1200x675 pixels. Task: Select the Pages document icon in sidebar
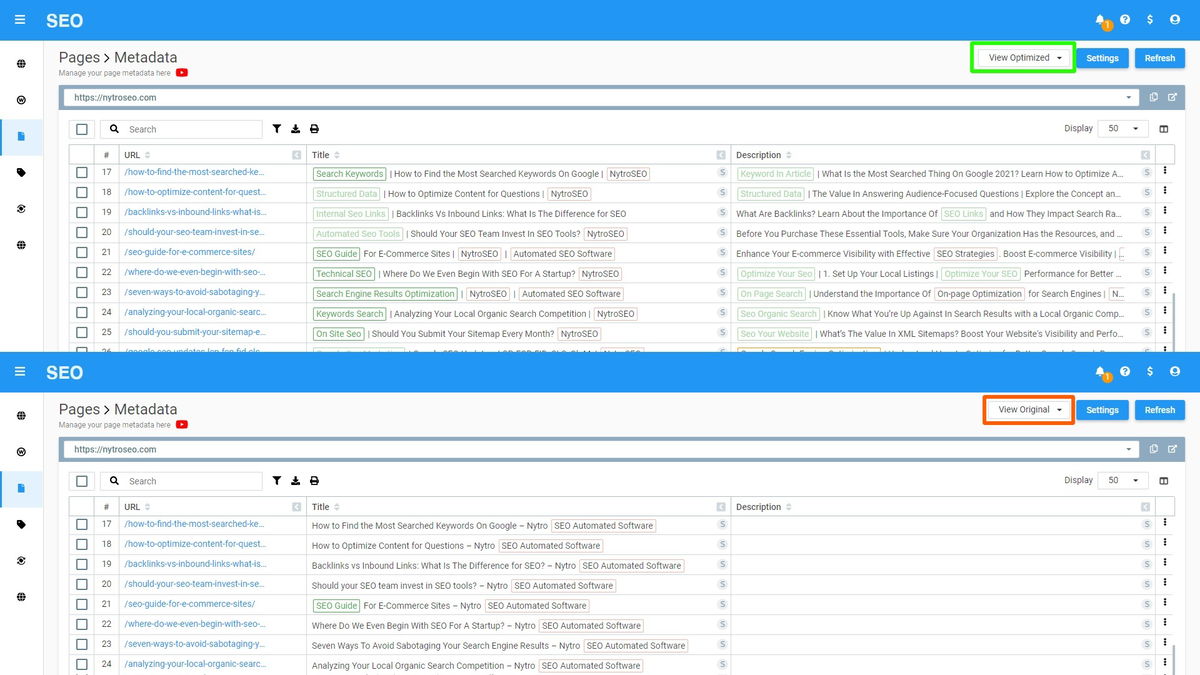[21, 134]
